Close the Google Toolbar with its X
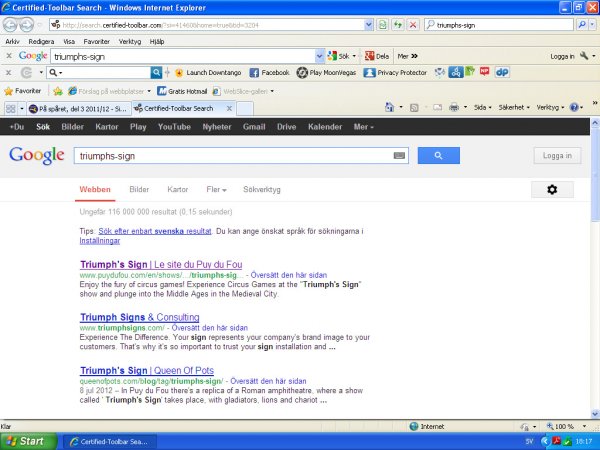Screen dimensions: 600x450 point(9,56)
